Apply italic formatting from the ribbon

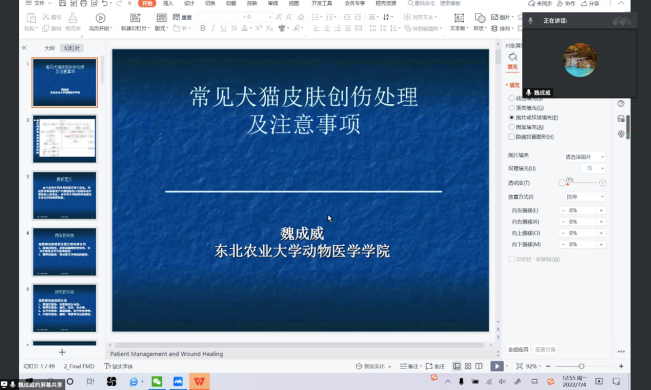(213, 28)
